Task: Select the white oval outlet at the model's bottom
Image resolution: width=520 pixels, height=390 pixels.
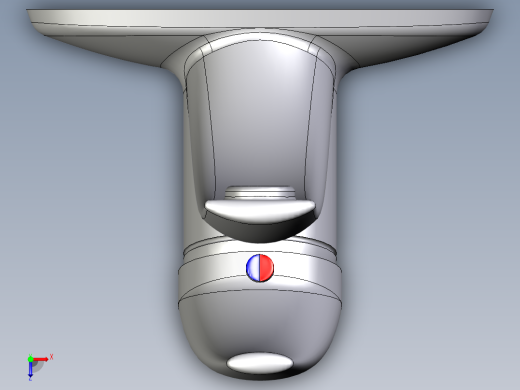Action: [x=260, y=363]
